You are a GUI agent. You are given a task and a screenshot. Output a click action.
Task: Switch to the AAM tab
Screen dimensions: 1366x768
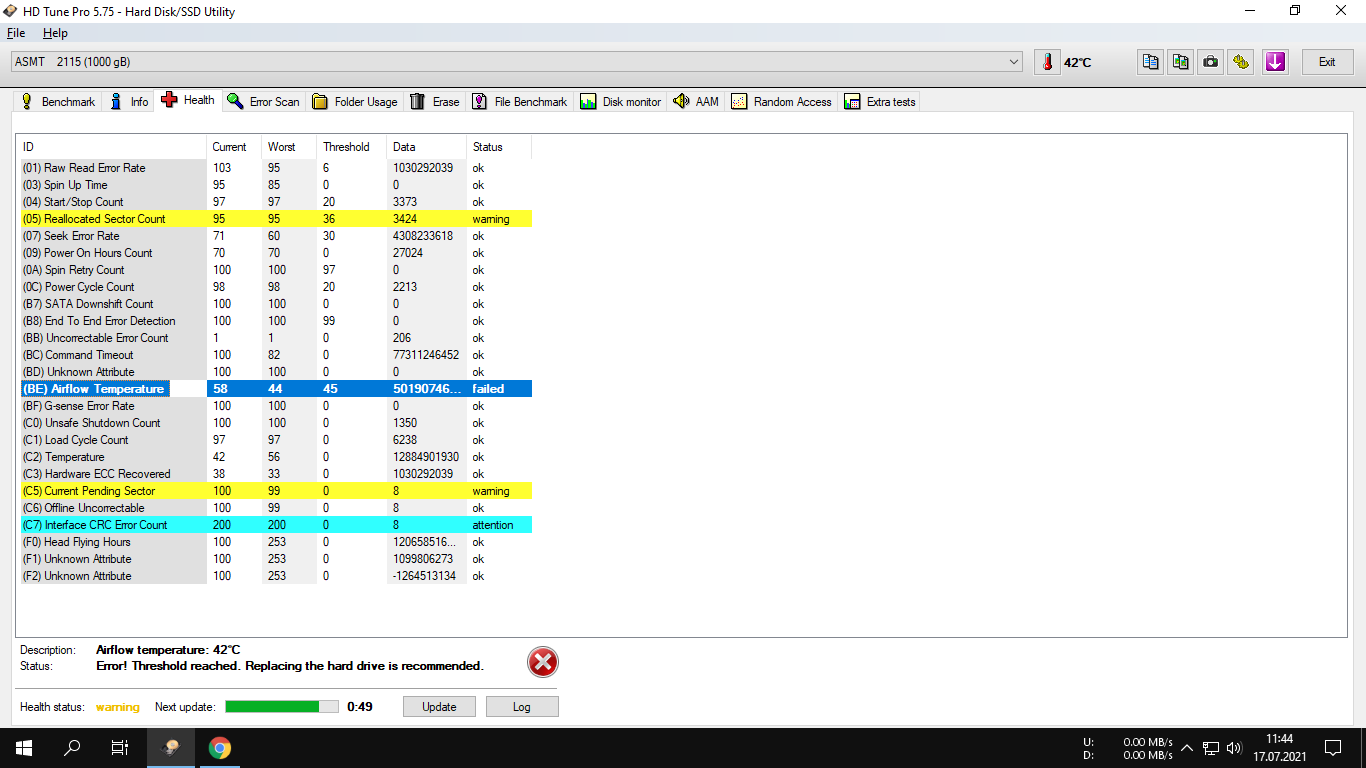coord(696,102)
